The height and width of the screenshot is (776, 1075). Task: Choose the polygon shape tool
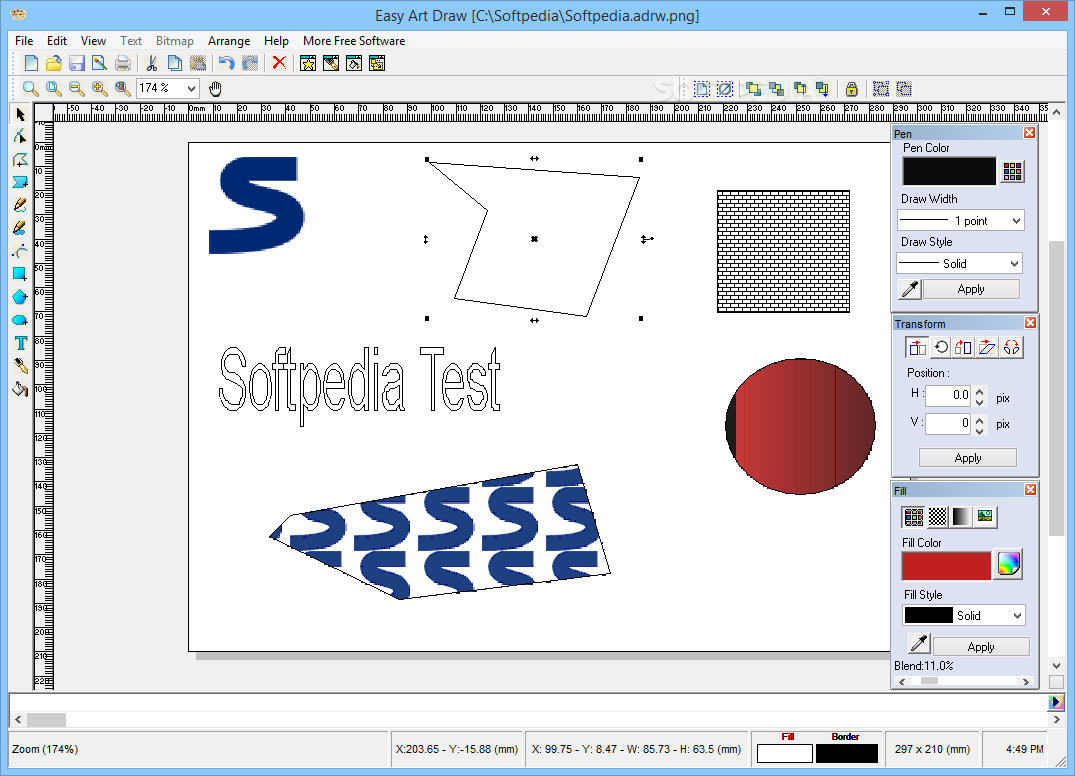click(x=20, y=297)
